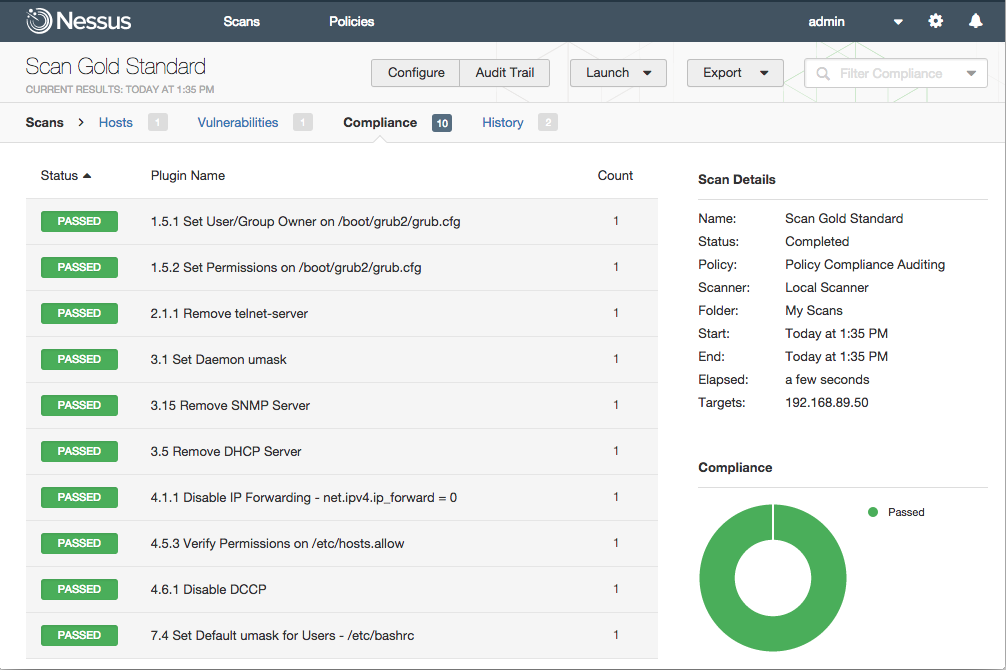Open the admin user dropdown arrow
This screenshot has width=1006, height=670.
(x=898, y=22)
